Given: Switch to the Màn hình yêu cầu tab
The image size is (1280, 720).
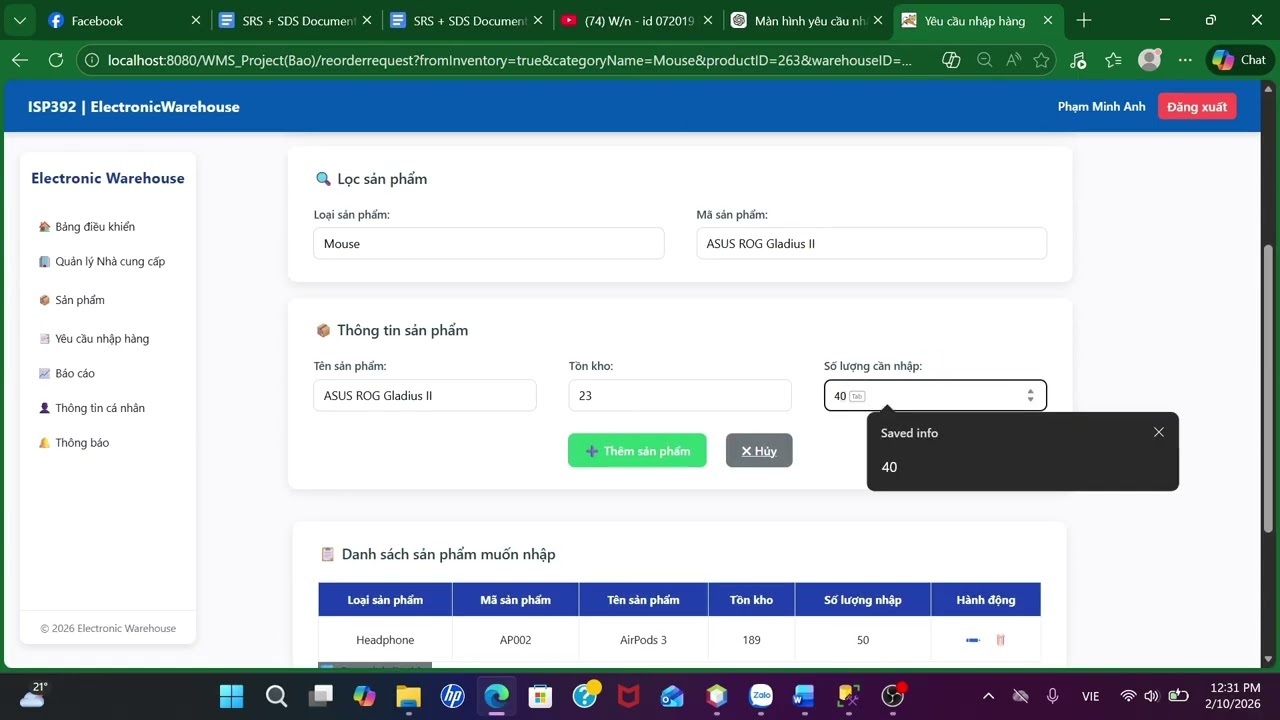Looking at the screenshot, I should coord(808,20).
